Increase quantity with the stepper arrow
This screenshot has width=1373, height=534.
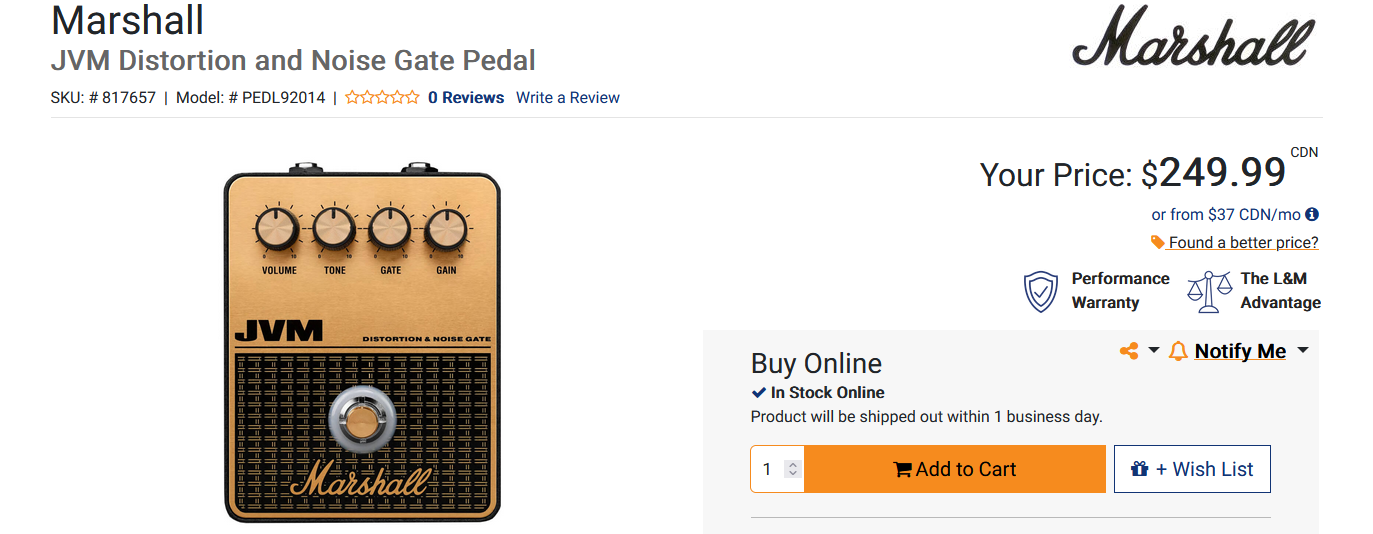pos(793,464)
